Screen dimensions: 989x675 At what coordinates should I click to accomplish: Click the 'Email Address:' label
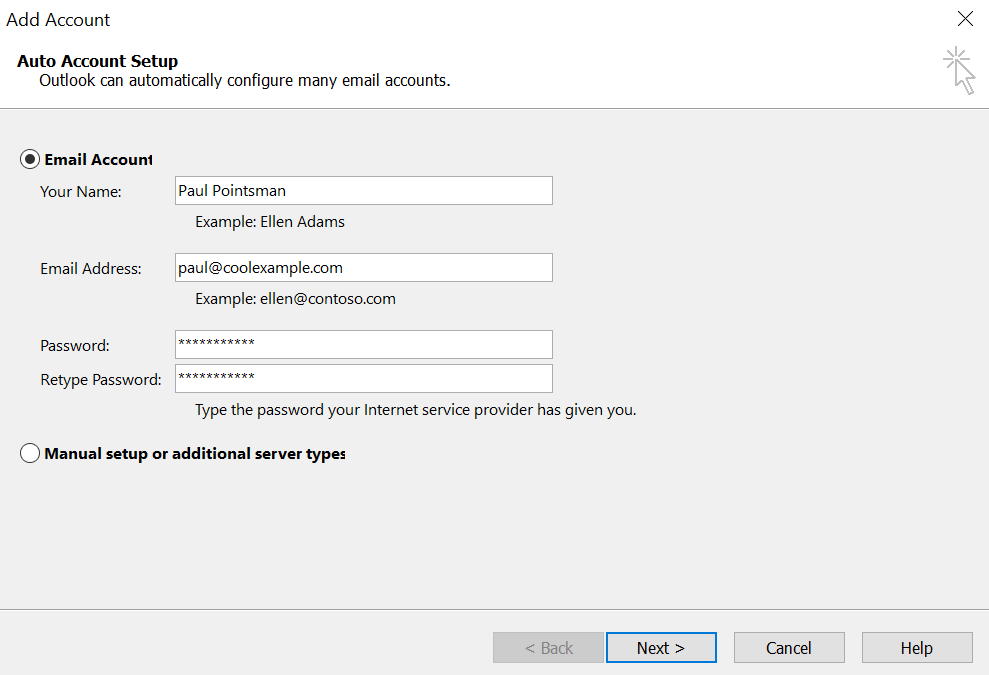[x=91, y=269]
